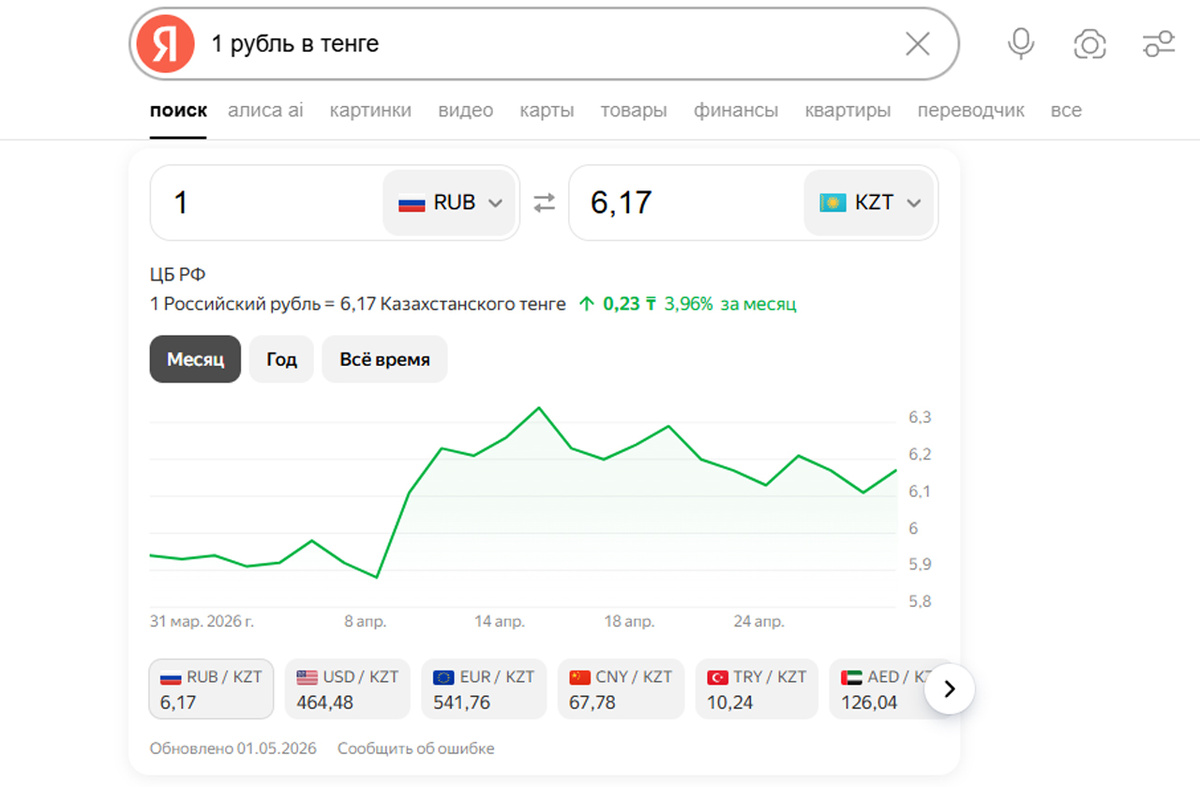Click the result field showing 6,17
1200x787 pixels.
coord(686,203)
